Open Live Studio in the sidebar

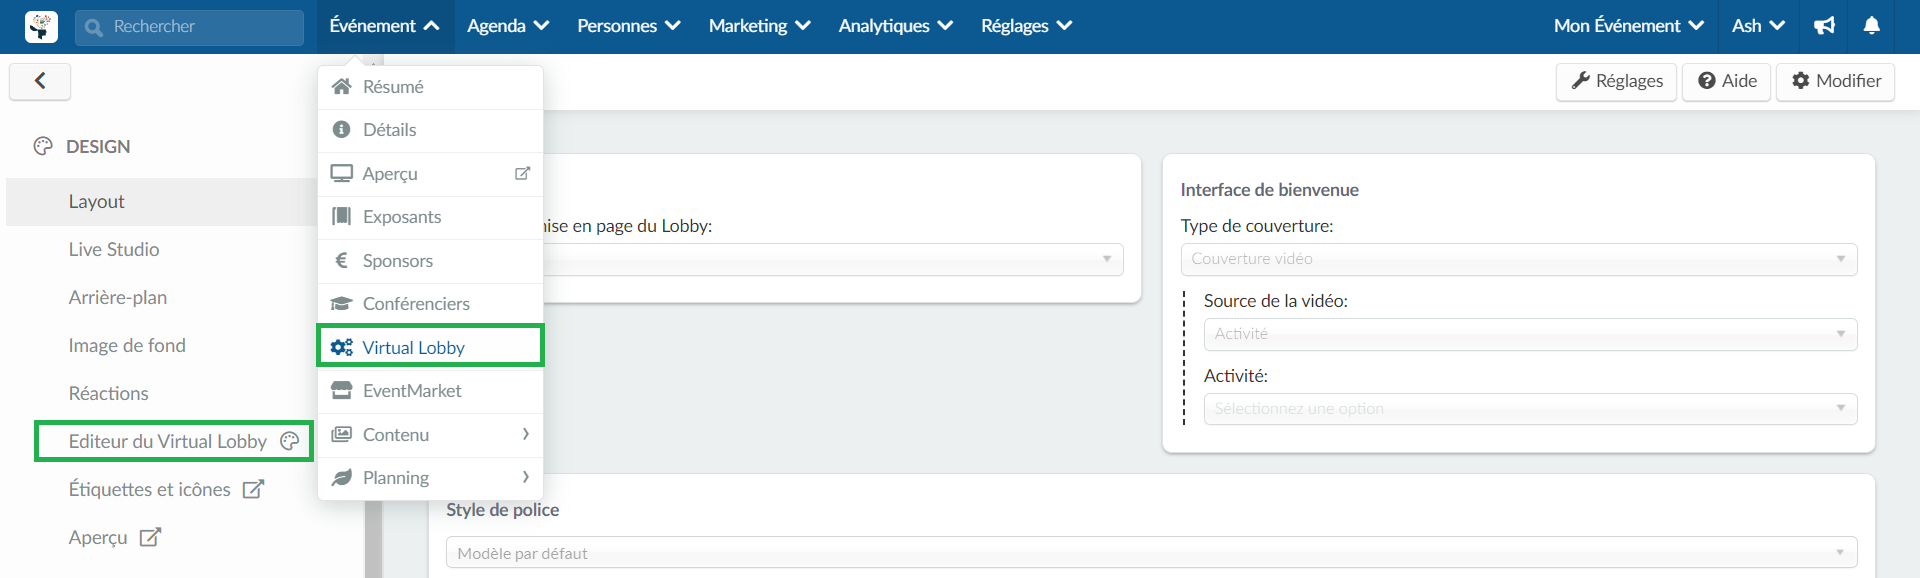[114, 250]
